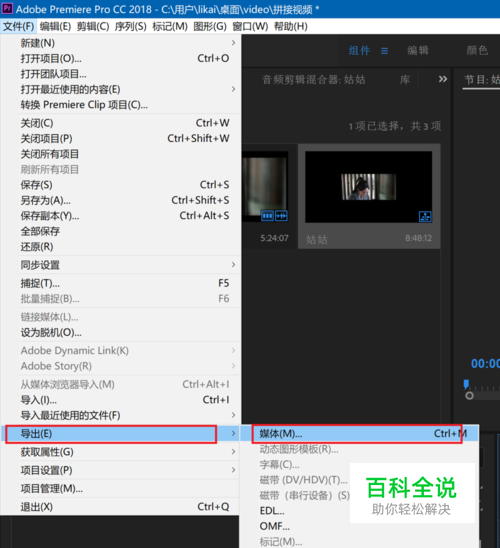500x548 pixels.
Task: Choose 退出(X) to quit Premiere
Action: (x=121, y=507)
